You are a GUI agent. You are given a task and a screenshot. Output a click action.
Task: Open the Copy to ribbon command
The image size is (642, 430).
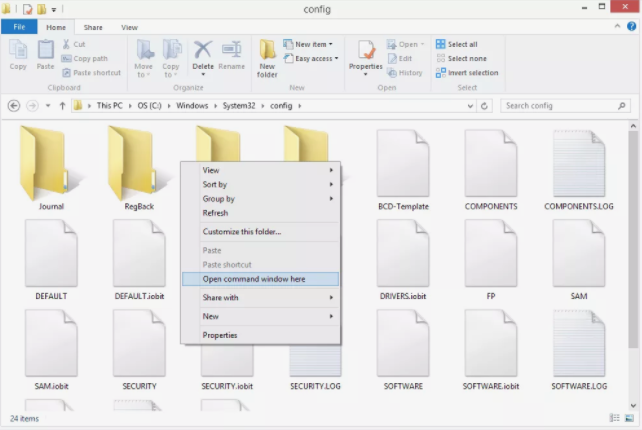[171, 59]
